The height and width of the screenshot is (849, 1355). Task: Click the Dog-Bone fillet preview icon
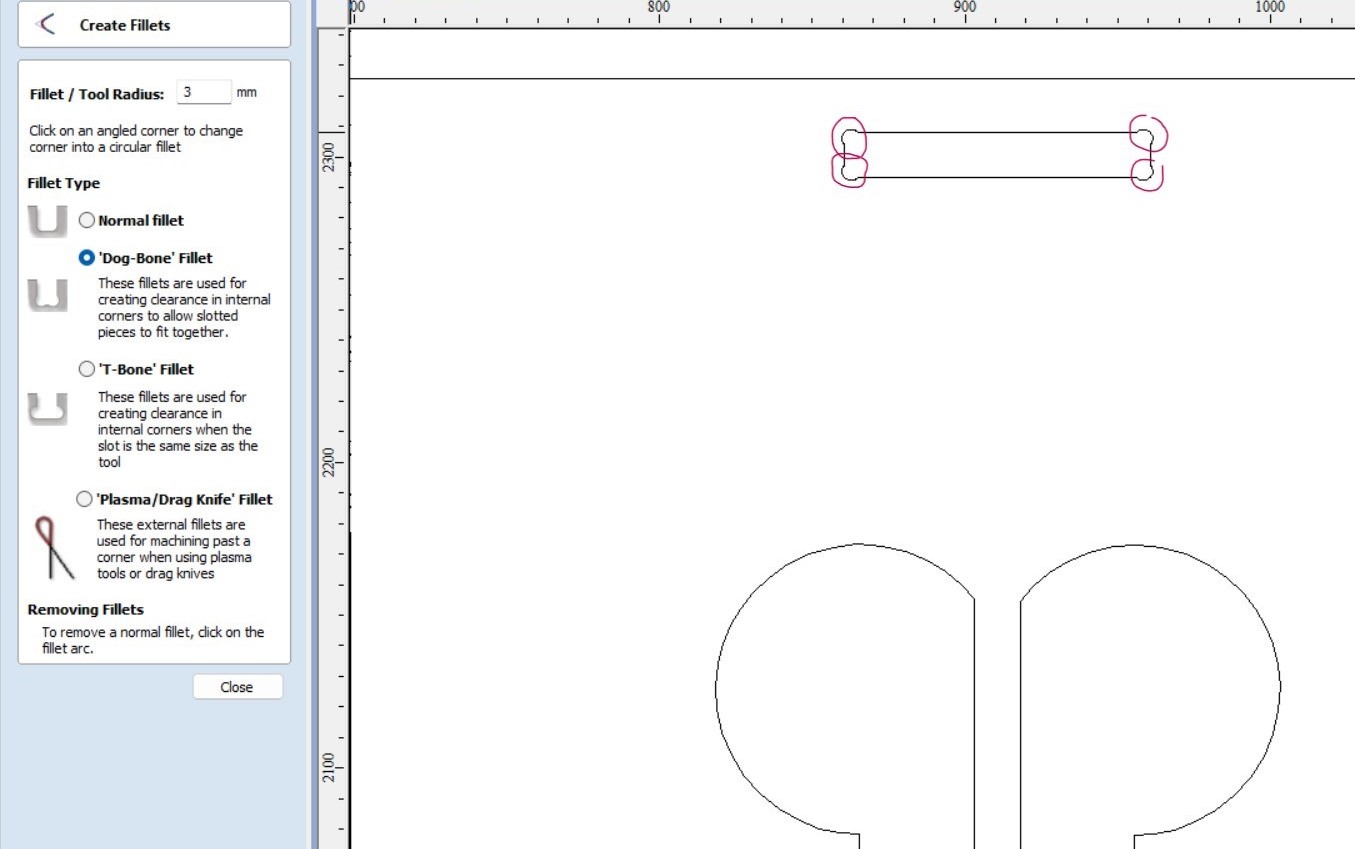48,295
